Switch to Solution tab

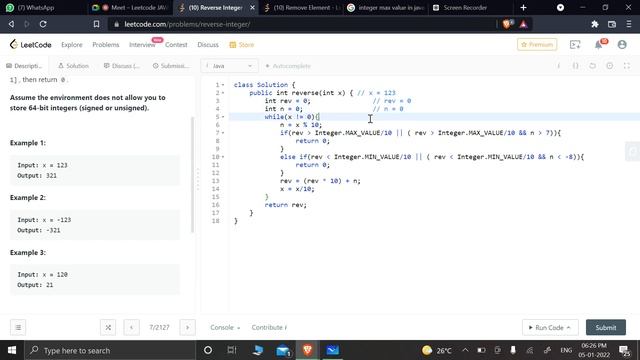click(73, 66)
